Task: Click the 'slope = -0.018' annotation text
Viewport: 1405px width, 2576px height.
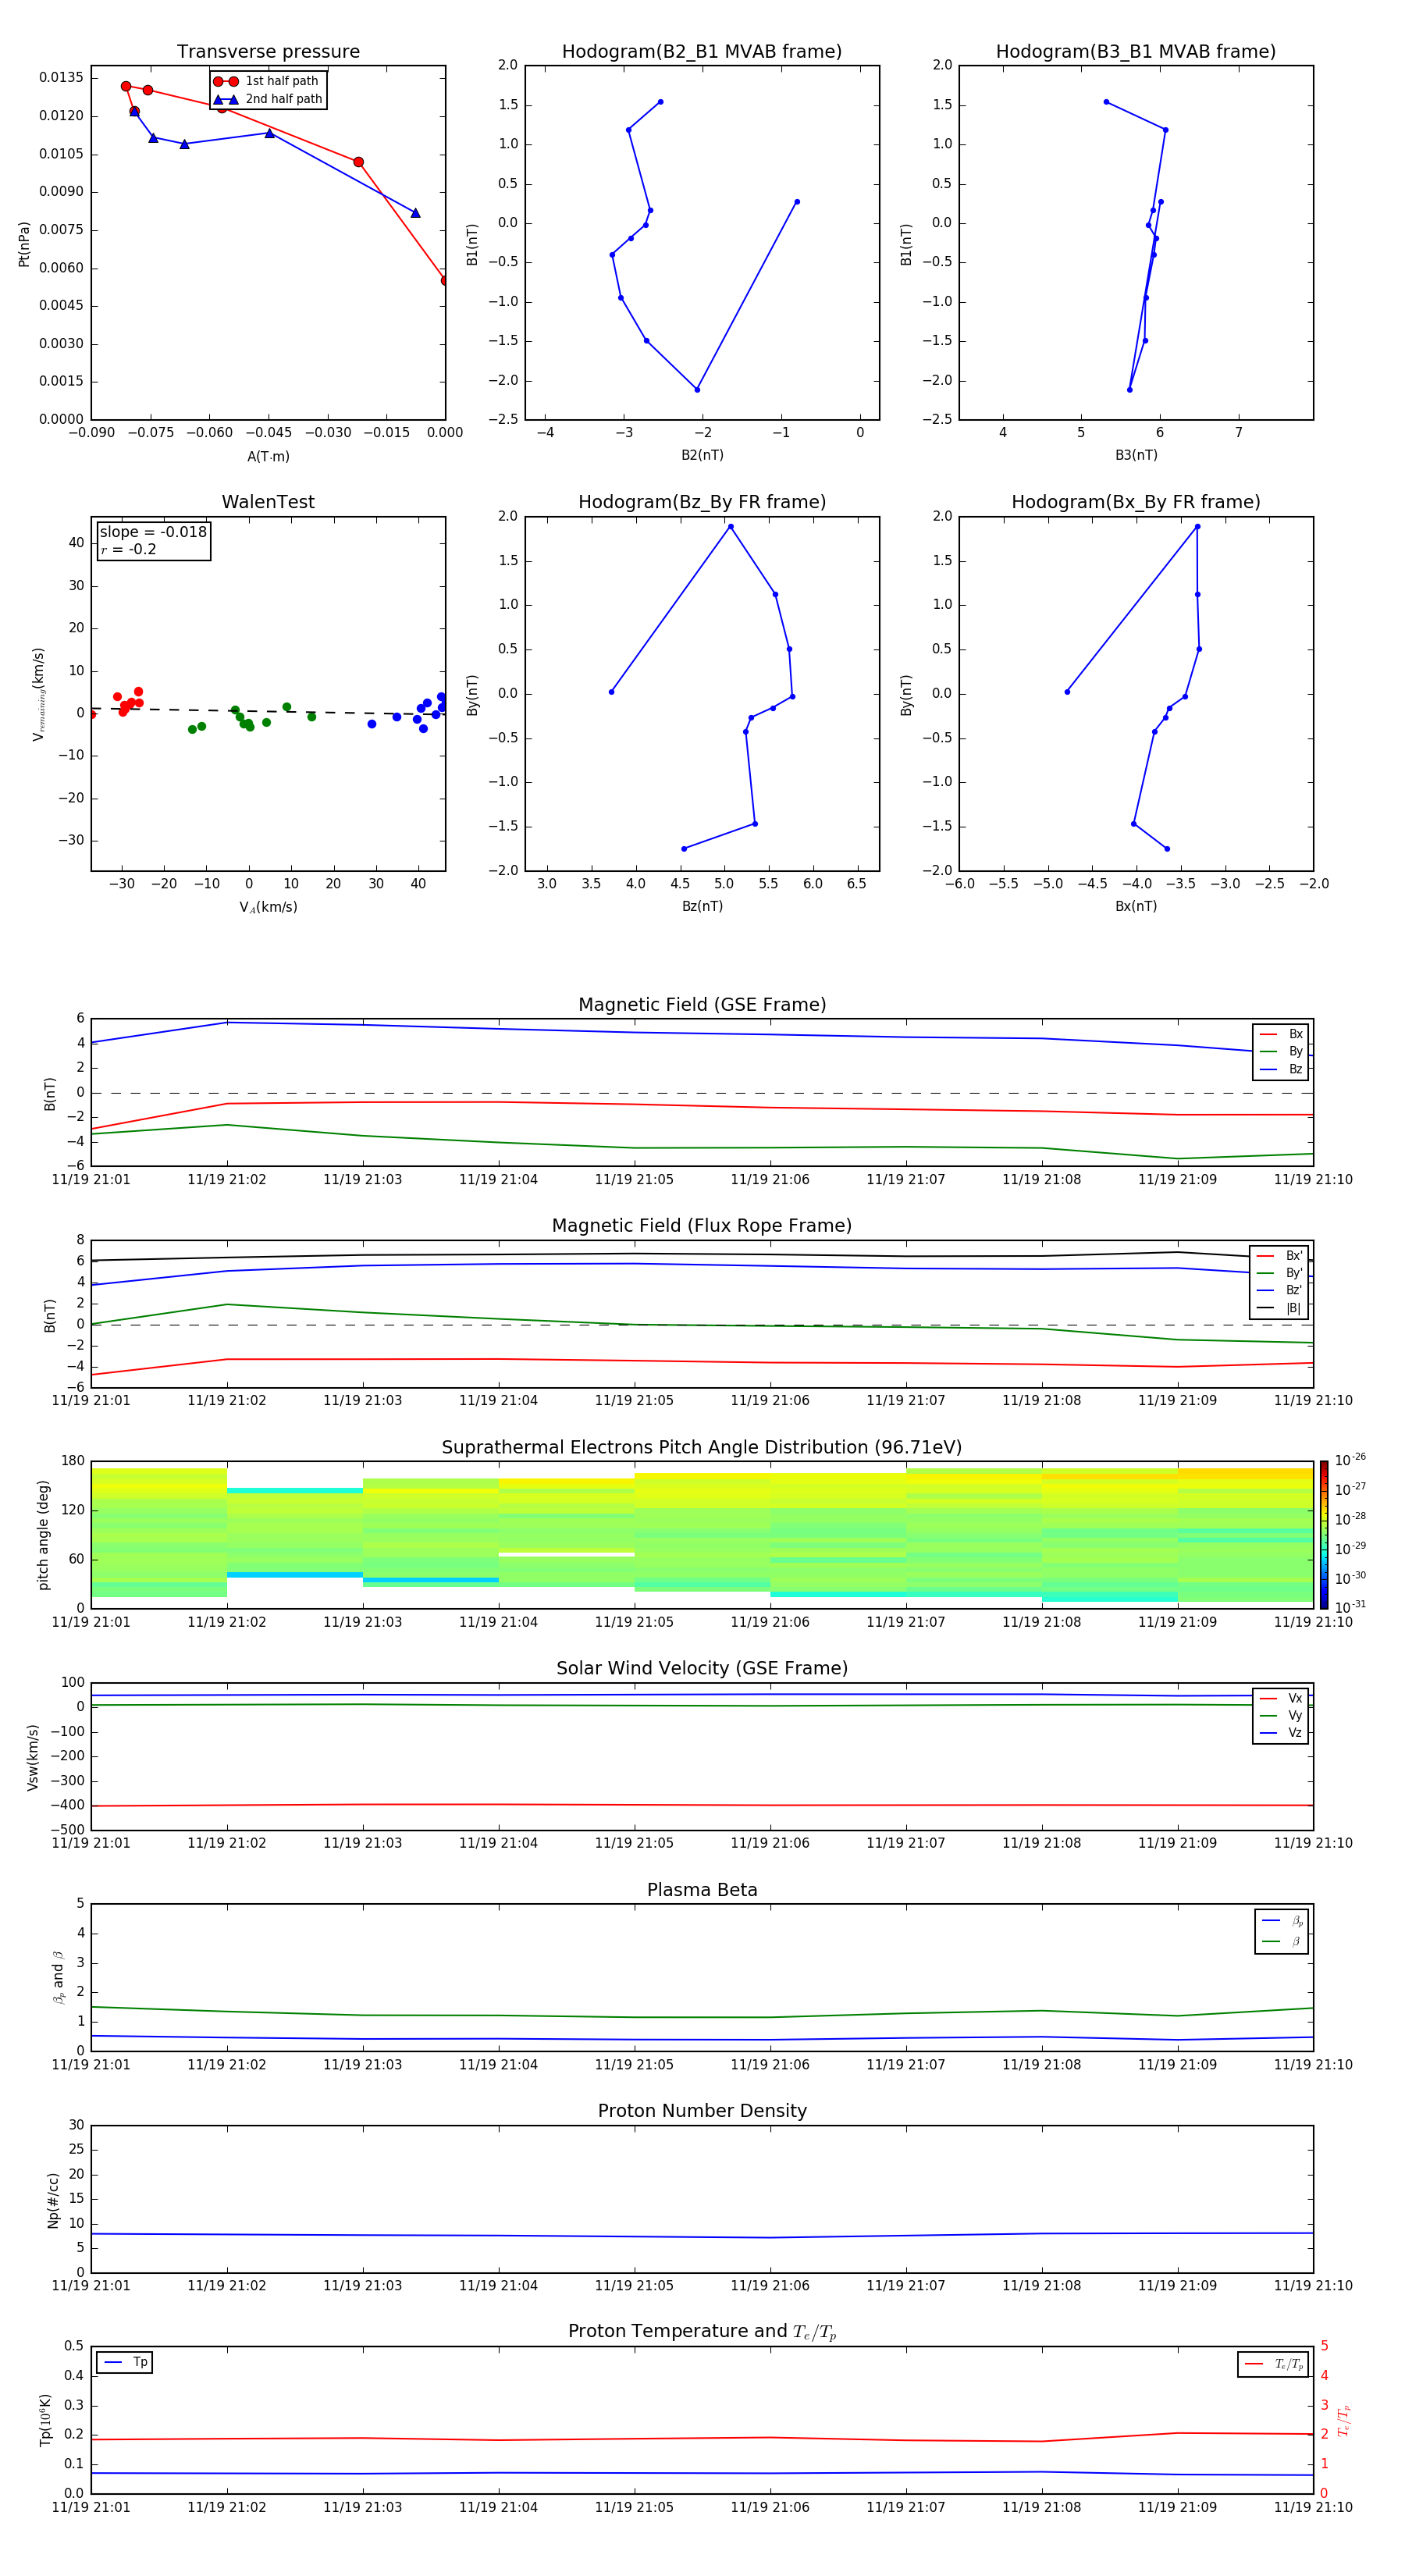Action: 153,532
